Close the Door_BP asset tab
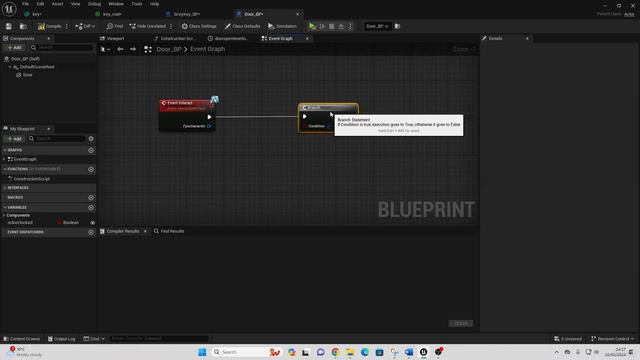 pos(298,14)
